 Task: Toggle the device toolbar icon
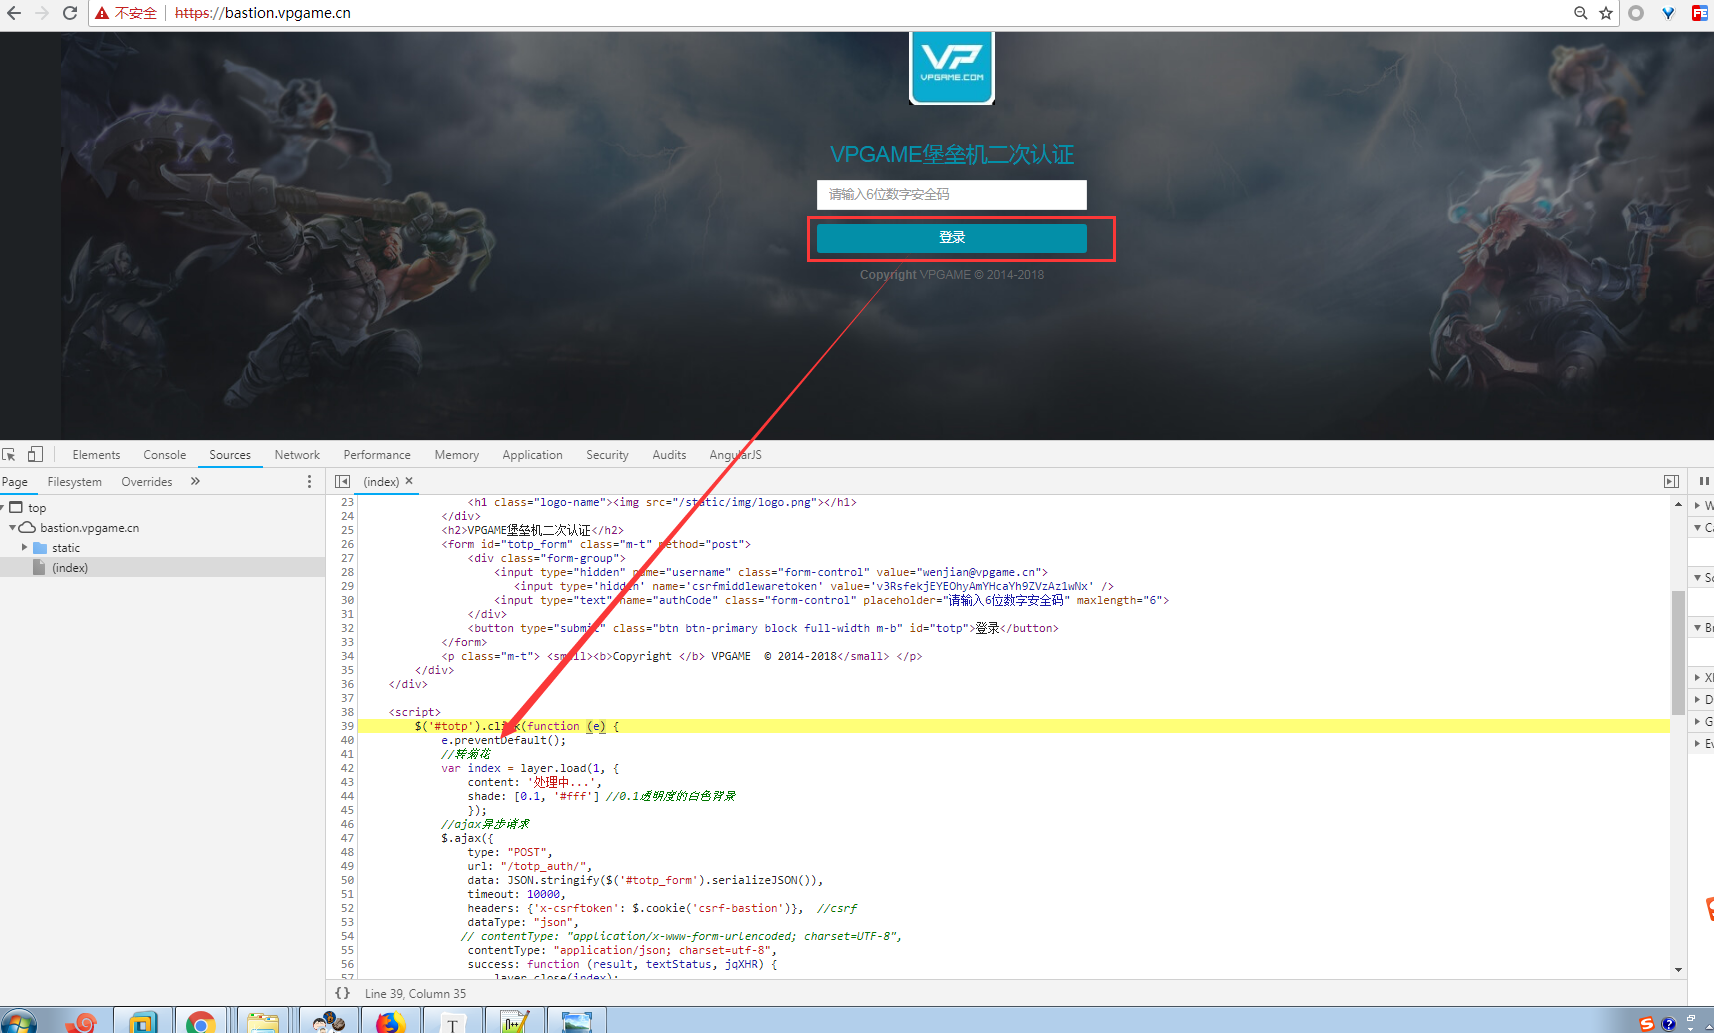click(x=35, y=454)
